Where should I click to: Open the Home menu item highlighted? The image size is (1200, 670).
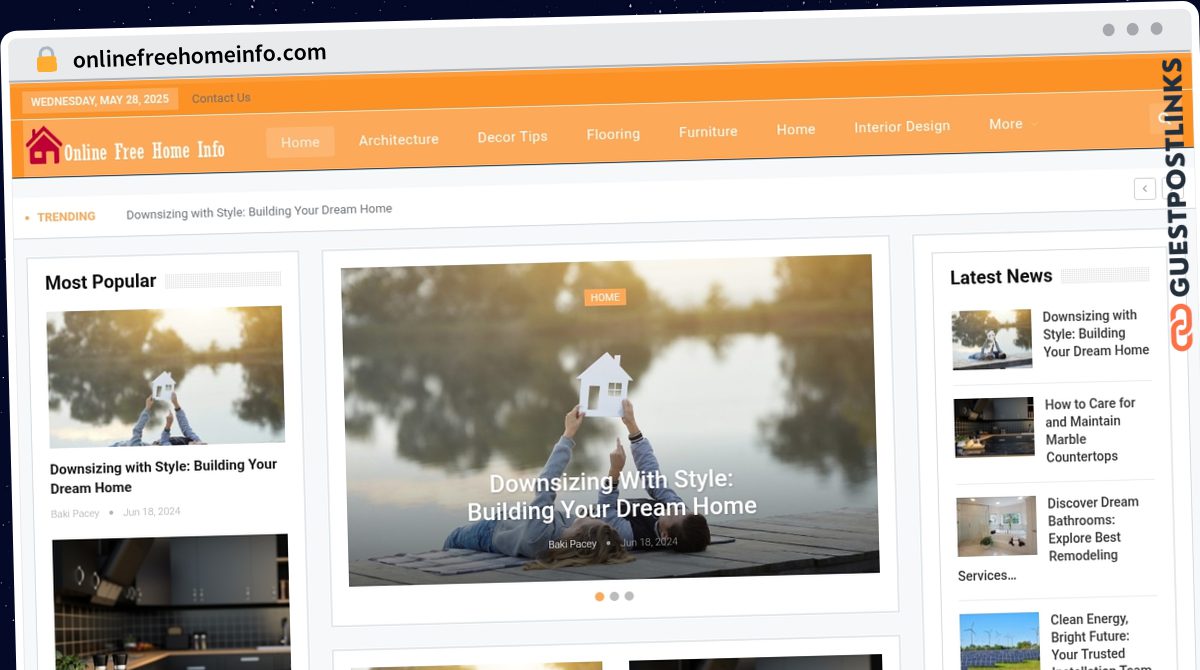(300, 142)
